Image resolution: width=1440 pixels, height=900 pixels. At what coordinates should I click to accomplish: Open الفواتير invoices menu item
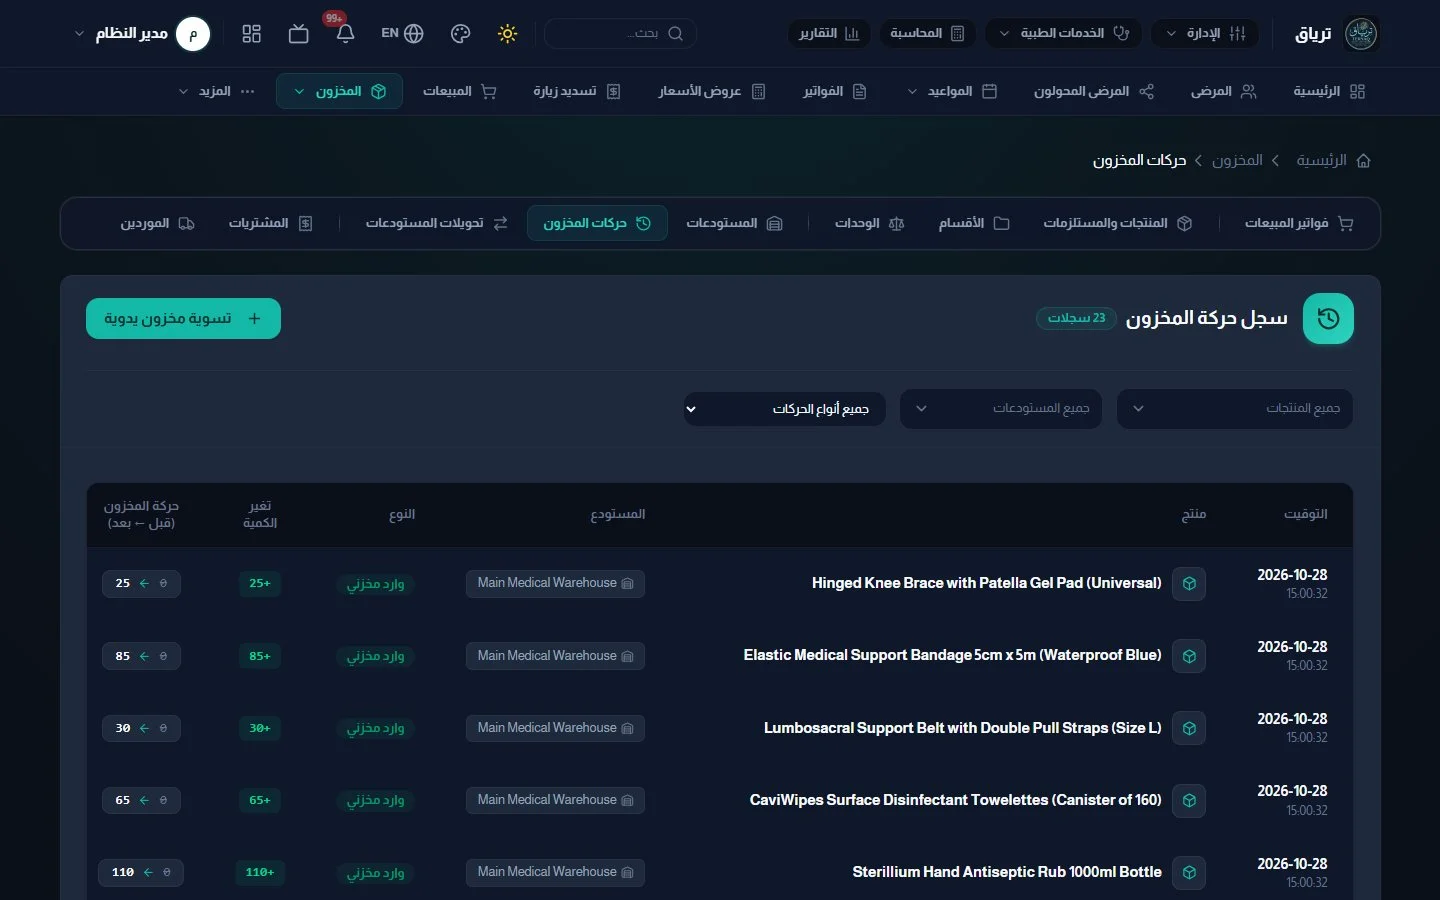[x=835, y=91]
